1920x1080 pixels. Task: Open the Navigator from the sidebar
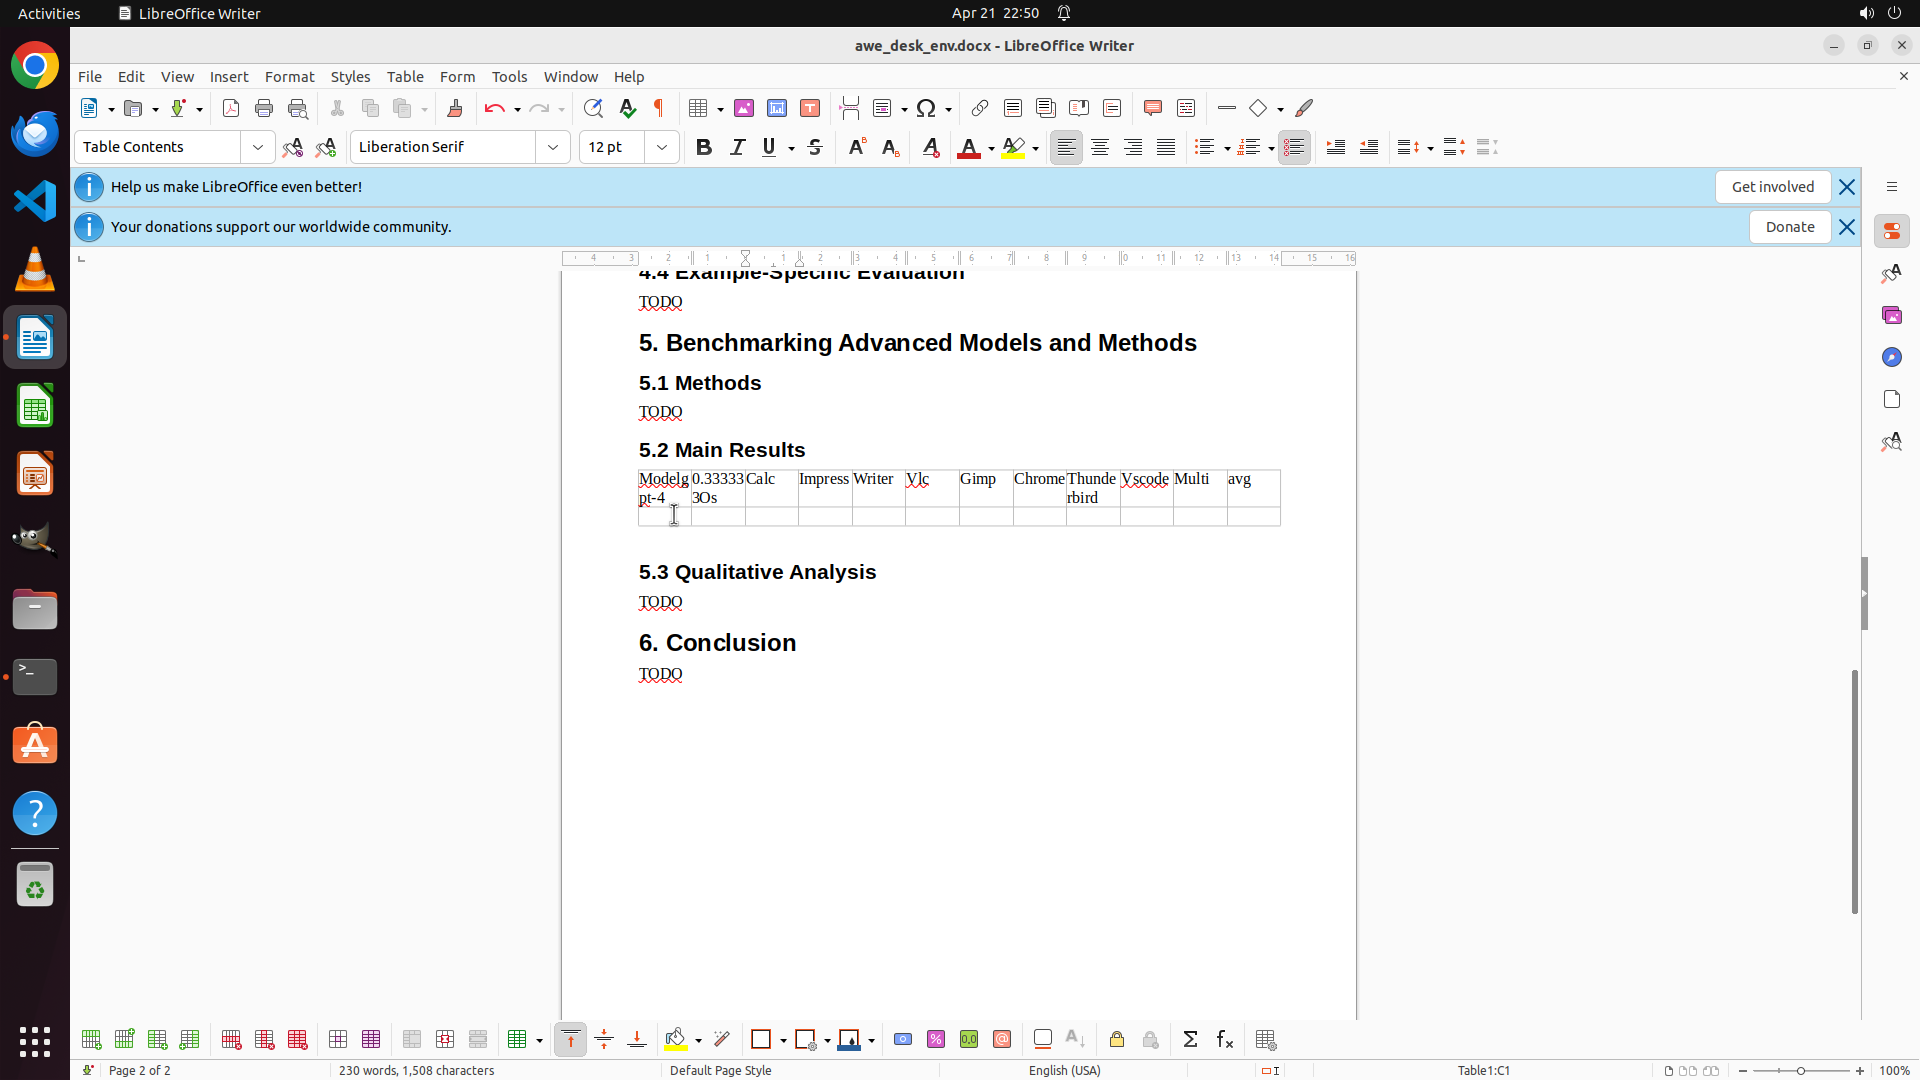[x=1891, y=357]
